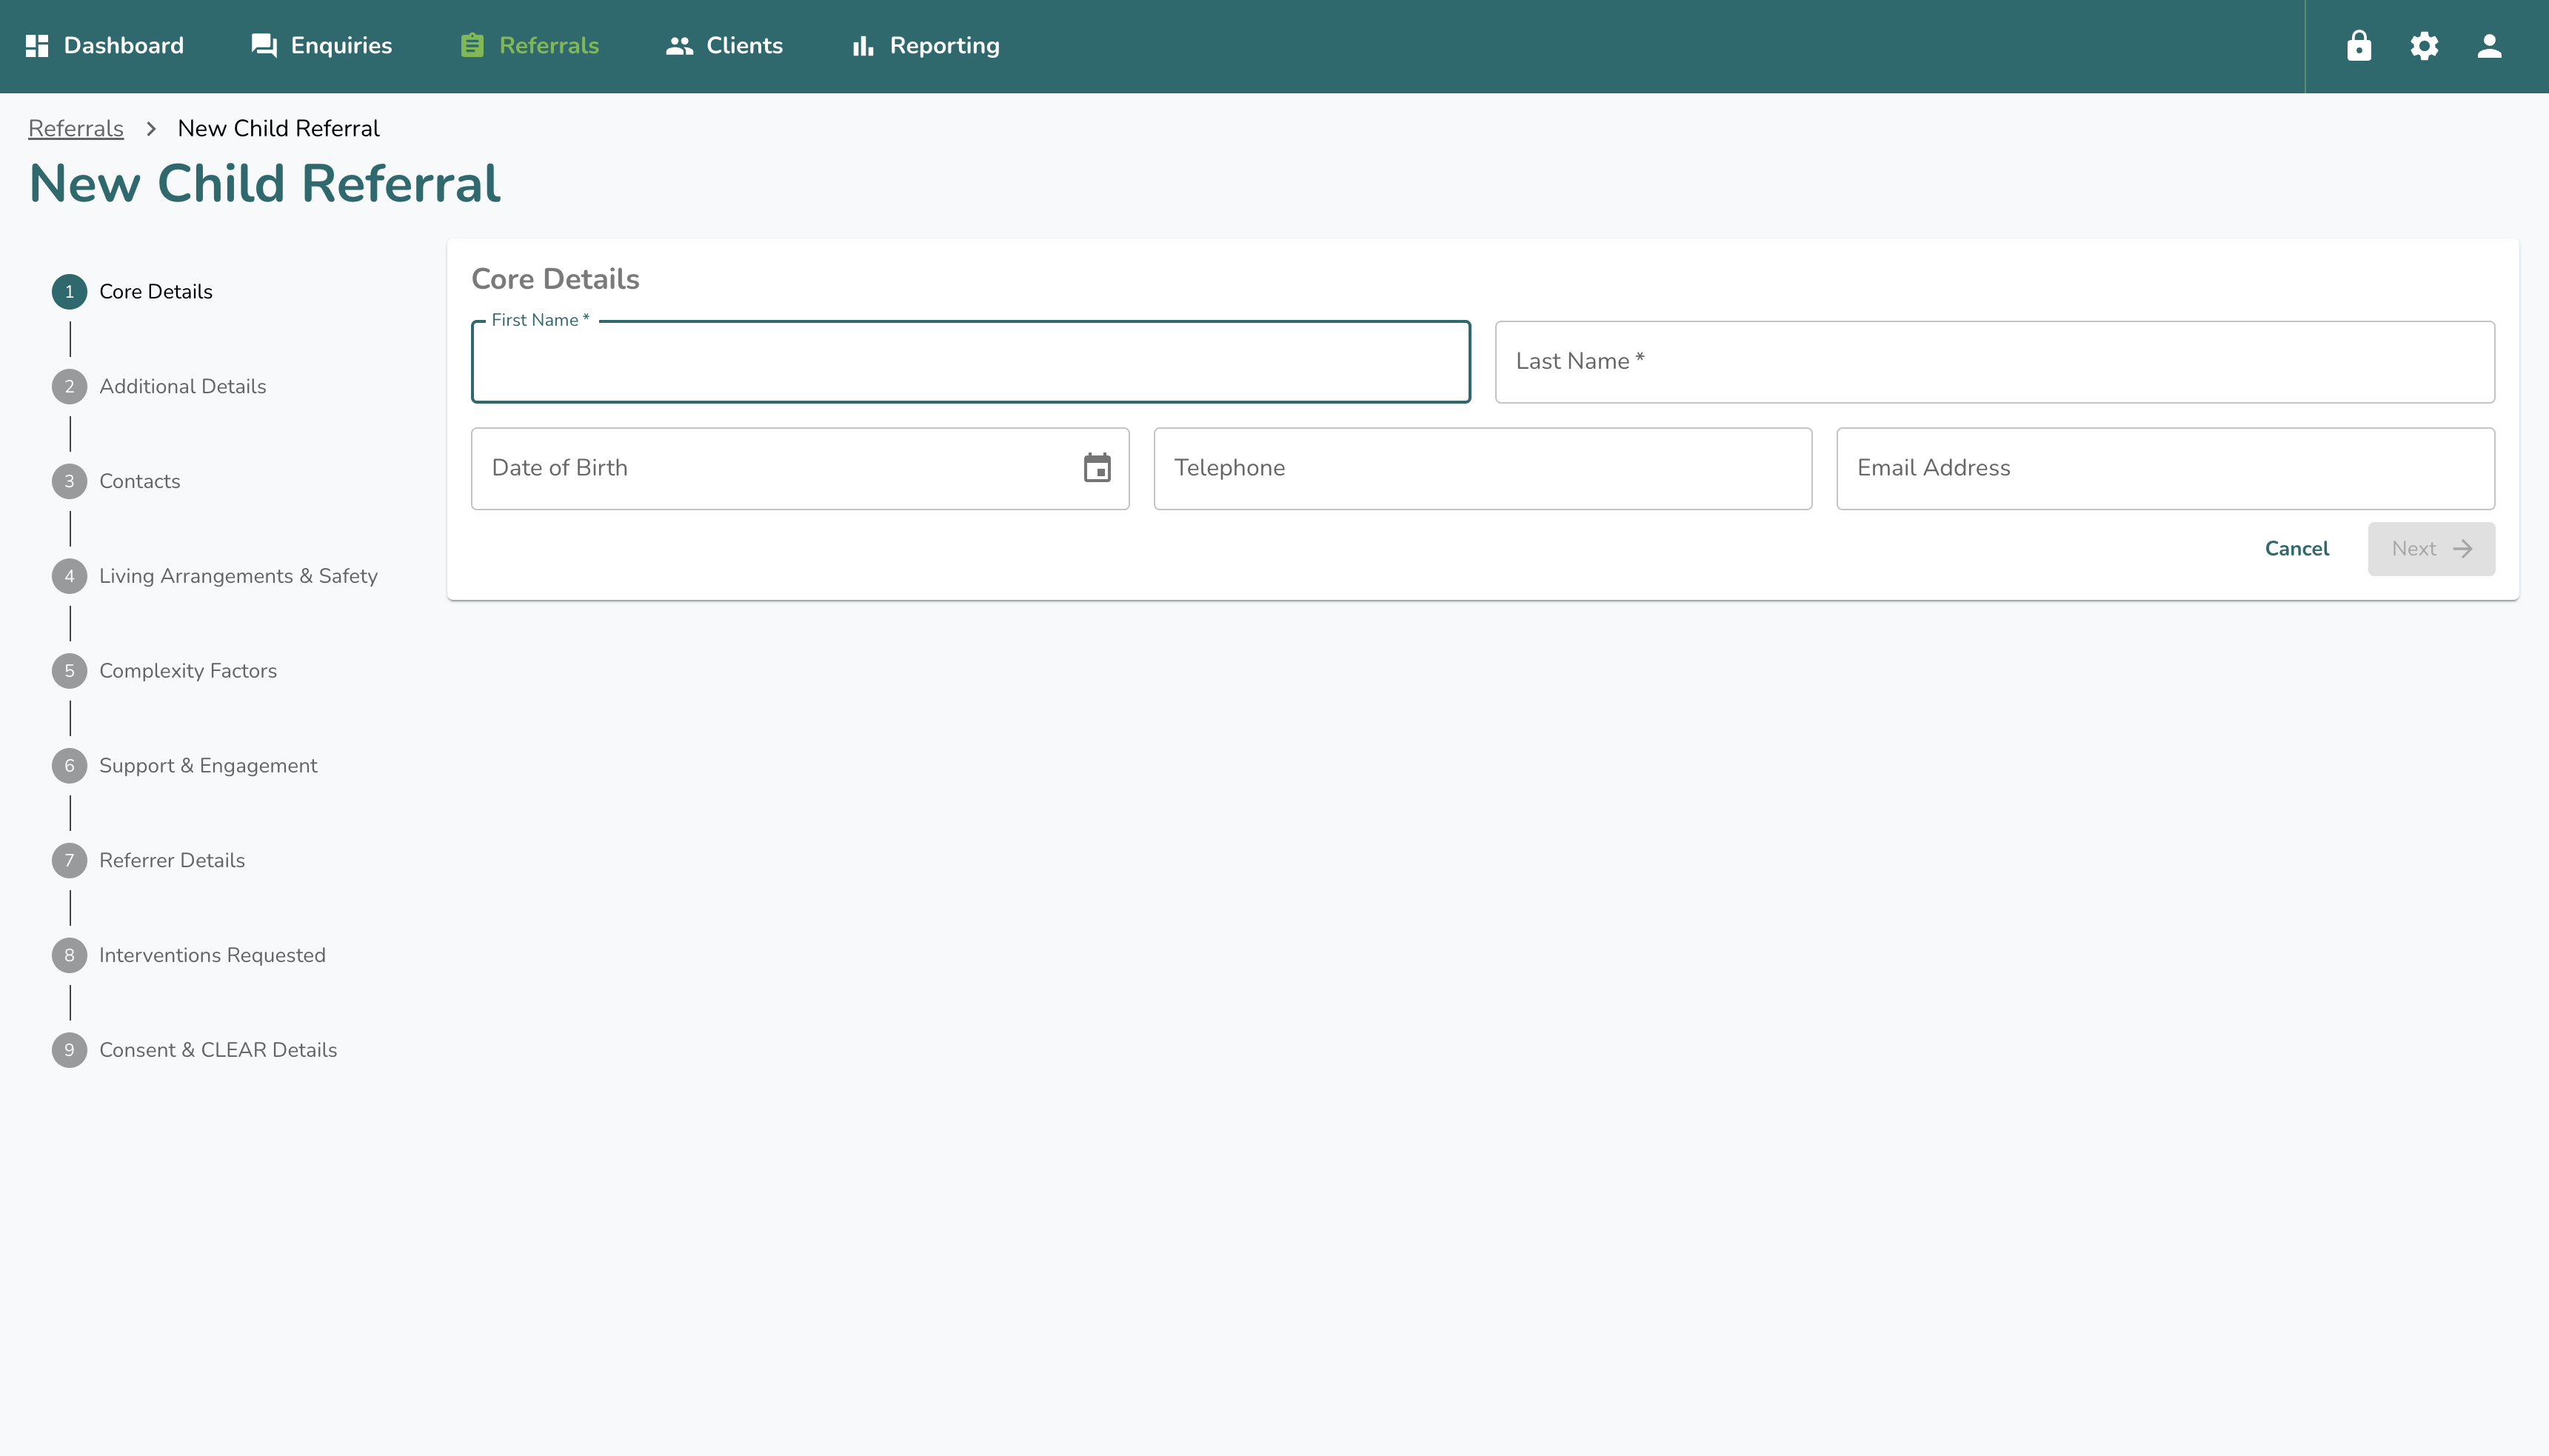Open settings gear icon

point(2423,46)
